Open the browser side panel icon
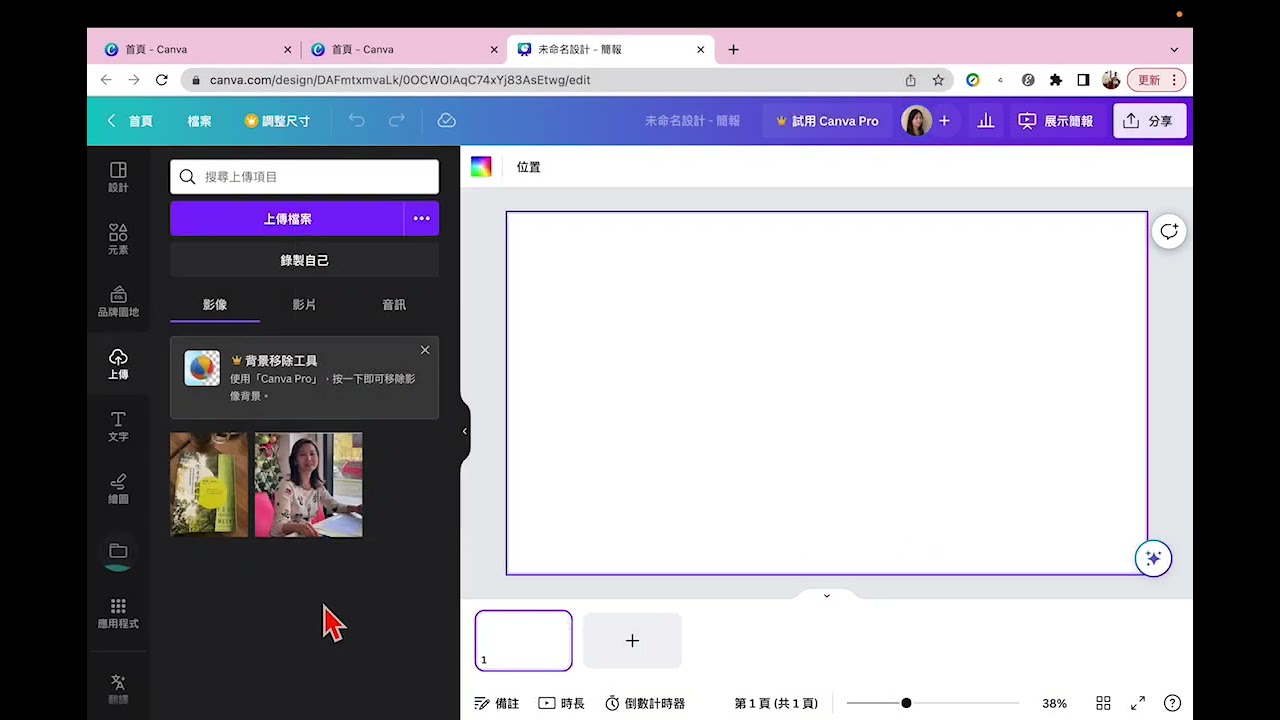 1083,80
